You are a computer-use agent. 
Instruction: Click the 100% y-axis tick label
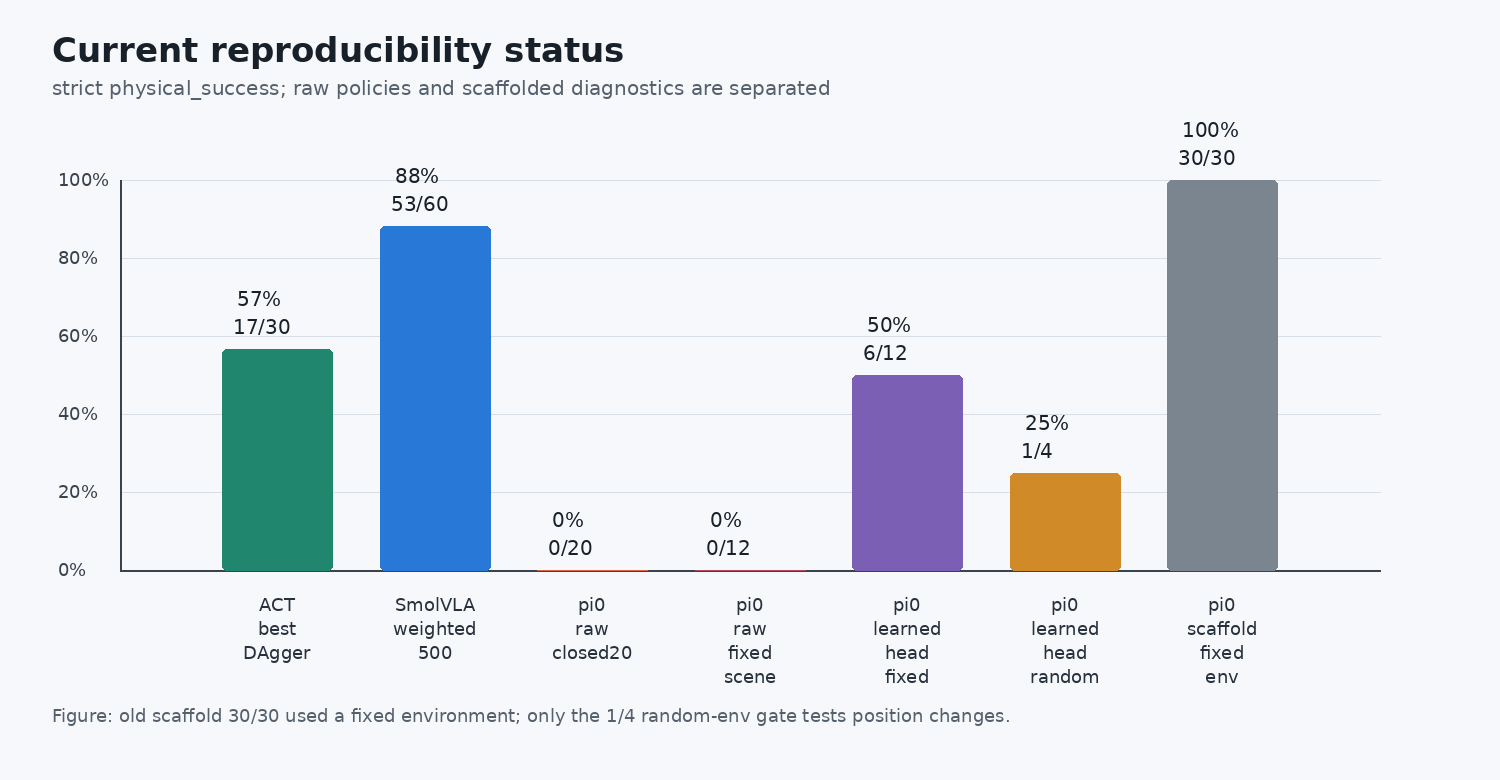tap(83, 180)
